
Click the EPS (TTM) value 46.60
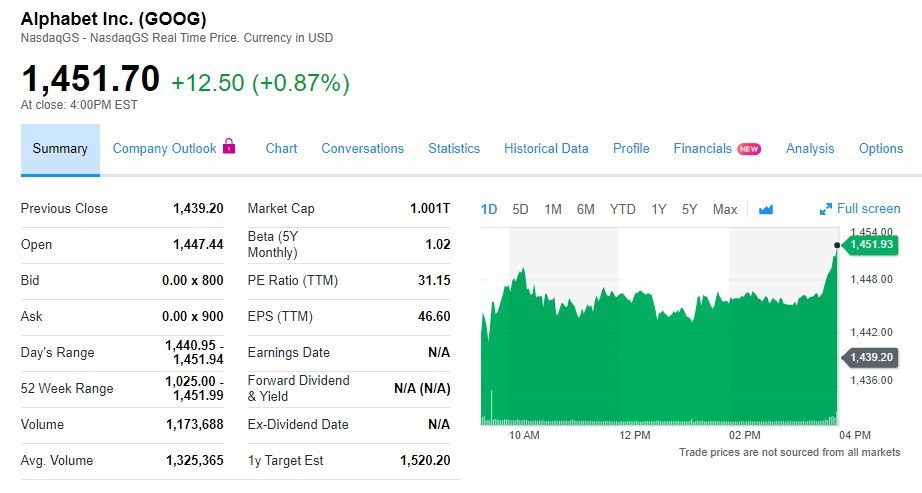pos(434,317)
